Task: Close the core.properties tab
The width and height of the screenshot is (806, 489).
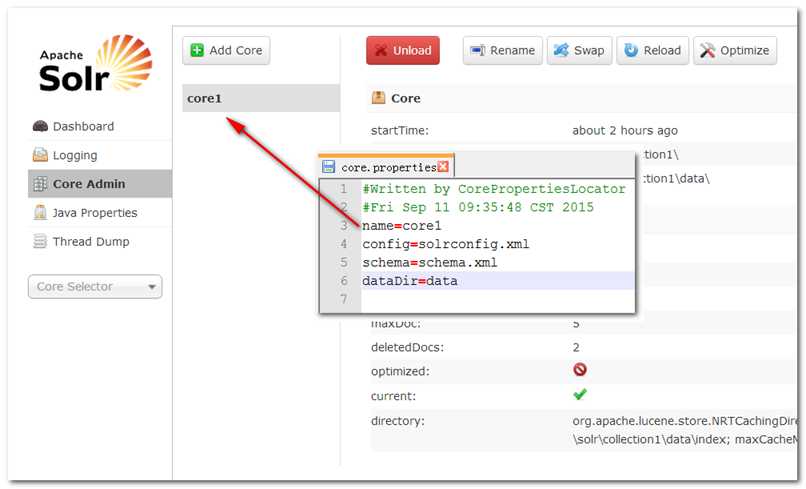Action: 443,167
